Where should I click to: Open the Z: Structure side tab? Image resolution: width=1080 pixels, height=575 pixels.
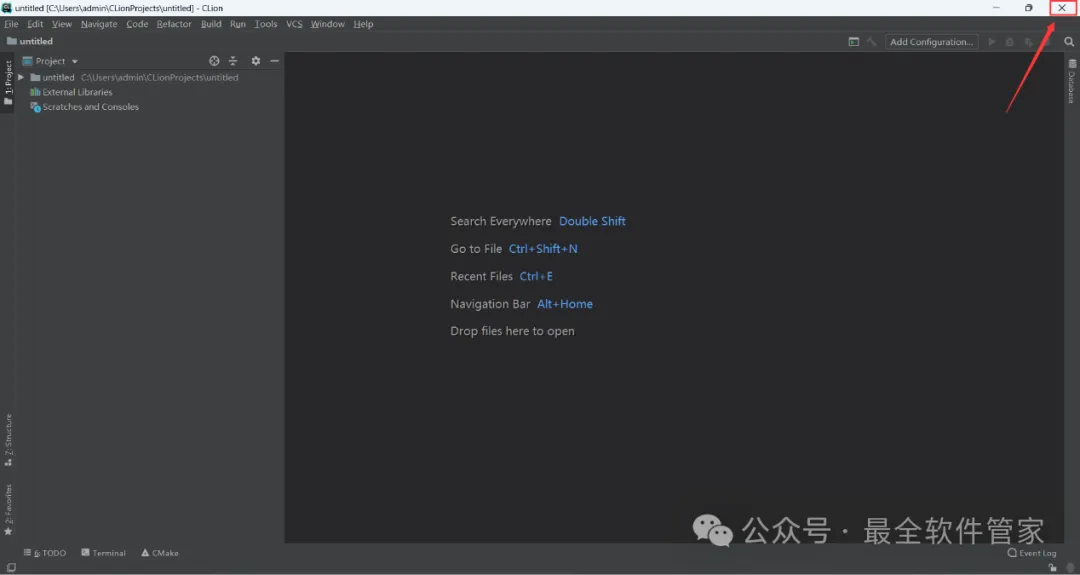coord(8,439)
